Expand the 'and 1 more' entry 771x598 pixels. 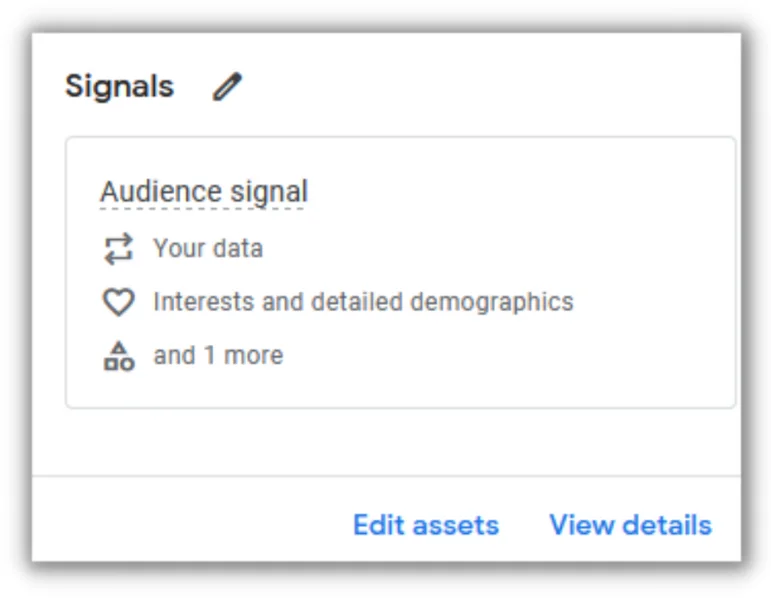pos(218,355)
